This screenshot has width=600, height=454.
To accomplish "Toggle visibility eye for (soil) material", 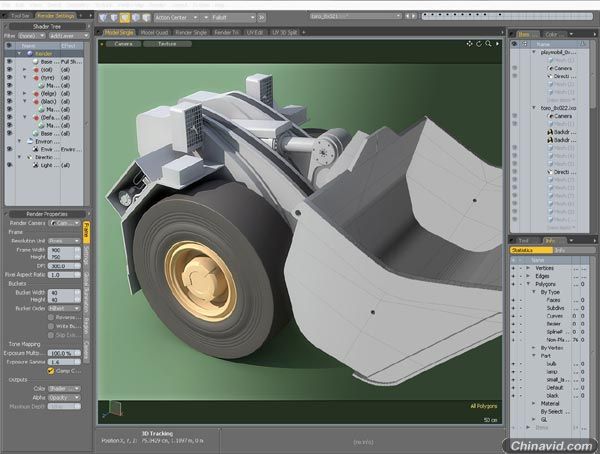I will [10, 71].
